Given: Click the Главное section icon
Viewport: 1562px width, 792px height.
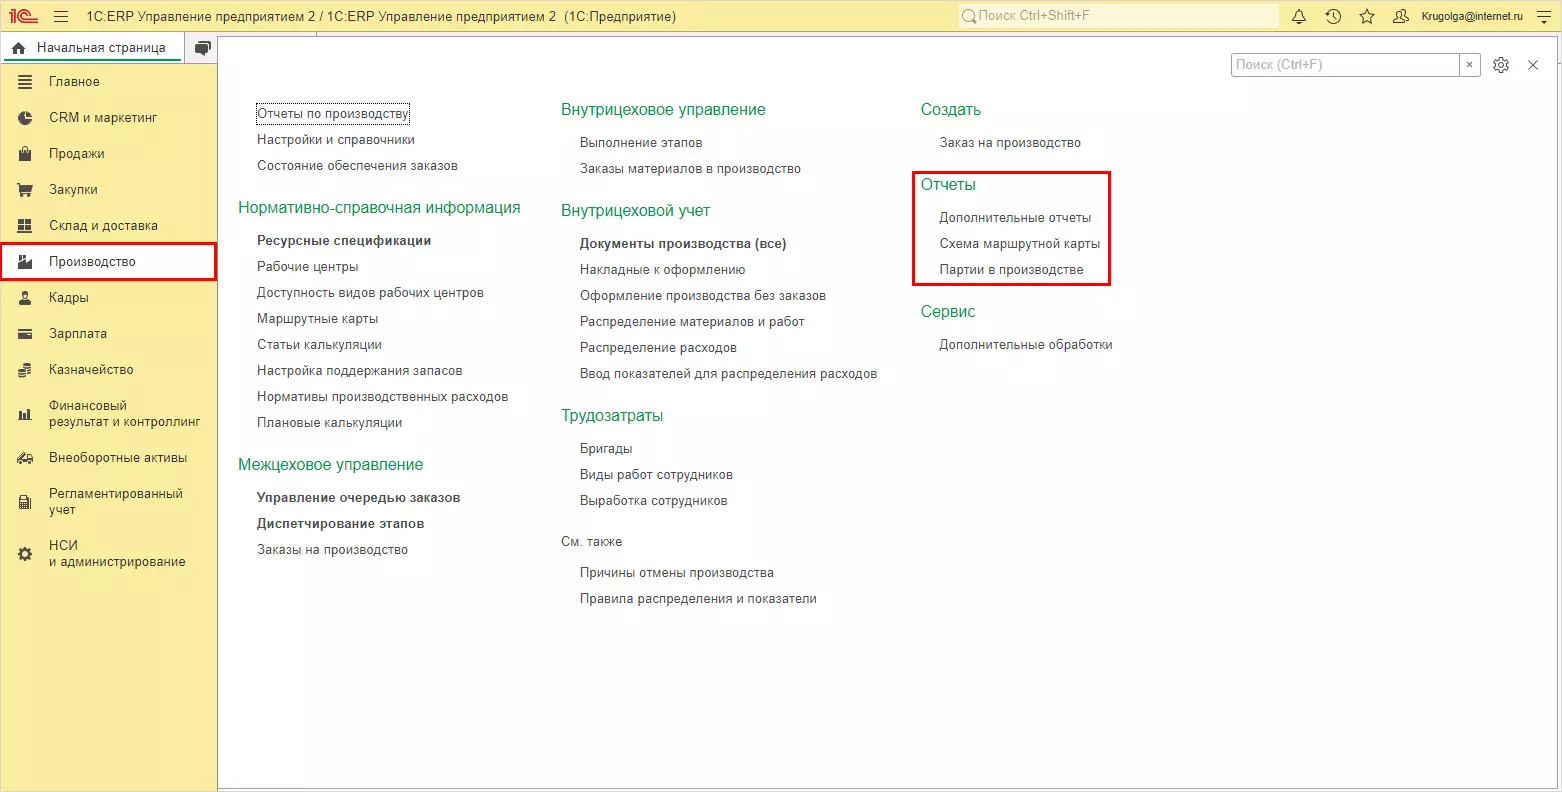Looking at the screenshot, I should point(26,82).
